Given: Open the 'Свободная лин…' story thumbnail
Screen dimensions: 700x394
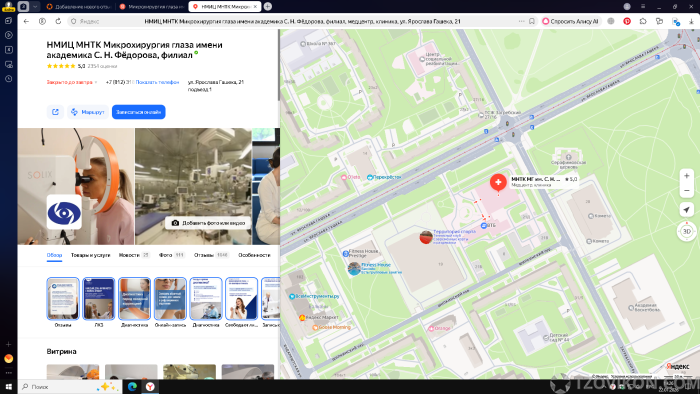Looking at the screenshot, I should tap(242, 299).
